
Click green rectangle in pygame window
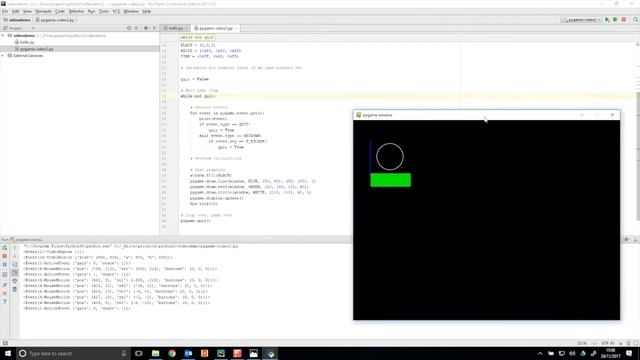(391, 180)
